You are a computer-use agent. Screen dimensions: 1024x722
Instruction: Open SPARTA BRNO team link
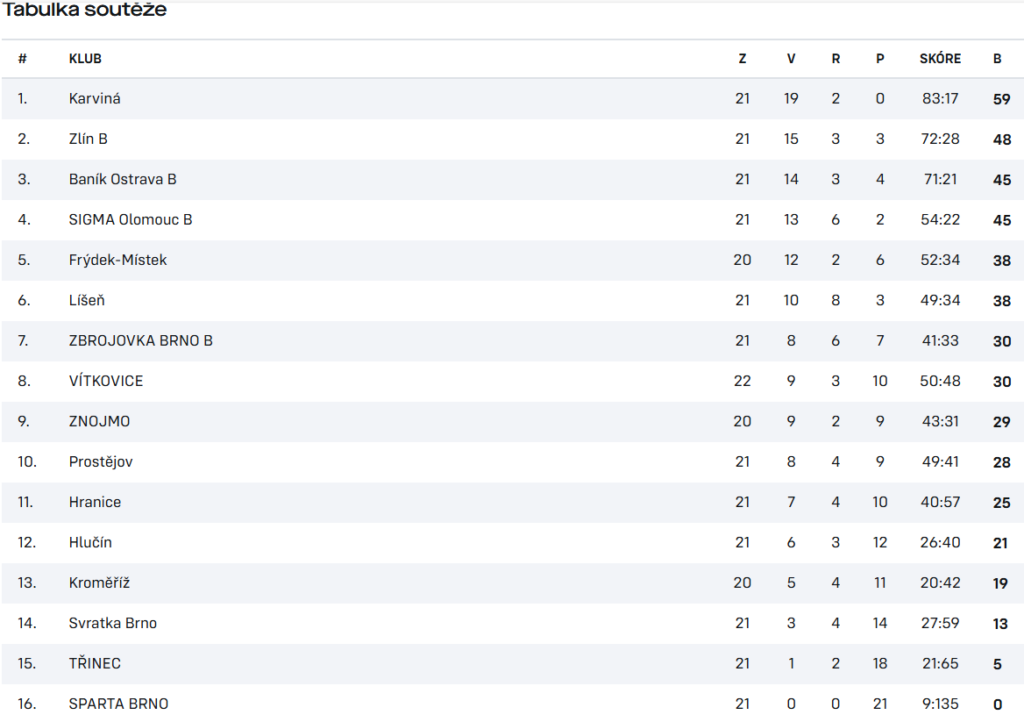point(118,704)
